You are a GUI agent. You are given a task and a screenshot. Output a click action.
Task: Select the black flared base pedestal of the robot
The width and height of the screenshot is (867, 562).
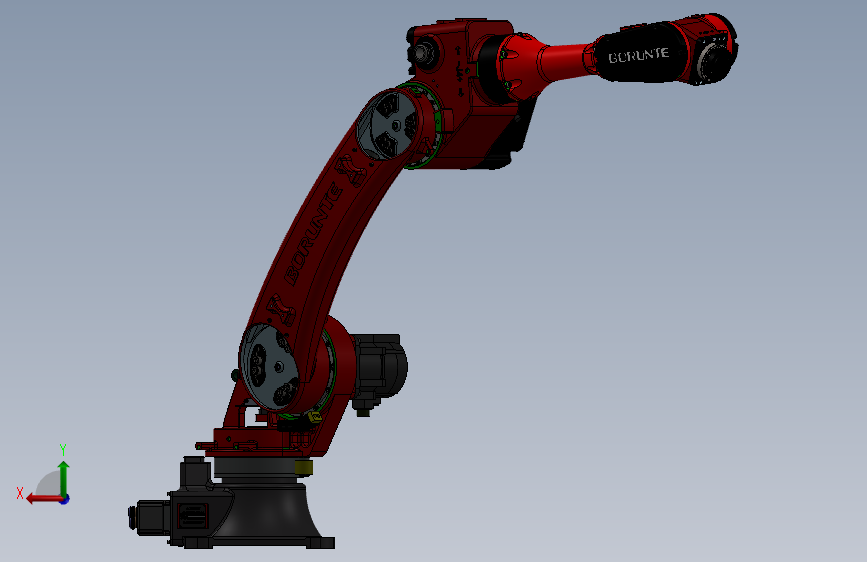pos(271,512)
